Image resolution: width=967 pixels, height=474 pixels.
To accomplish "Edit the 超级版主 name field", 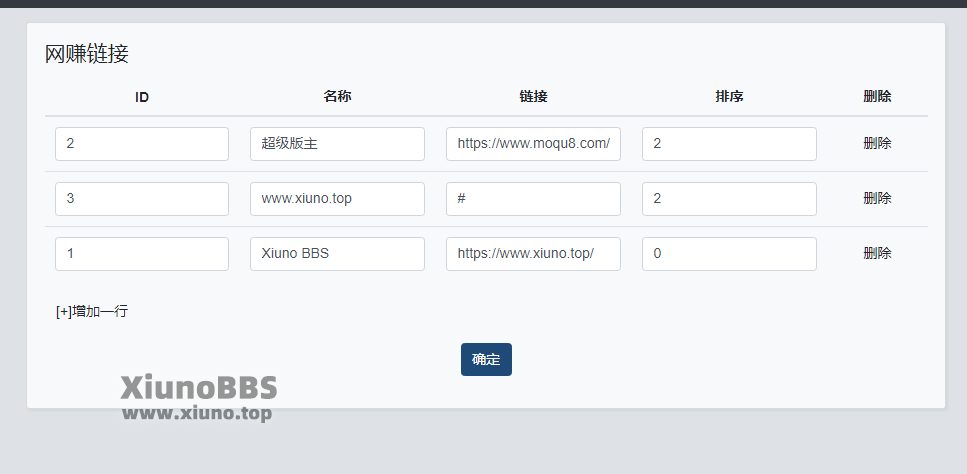I will pyautogui.click(x=337, y=144).
